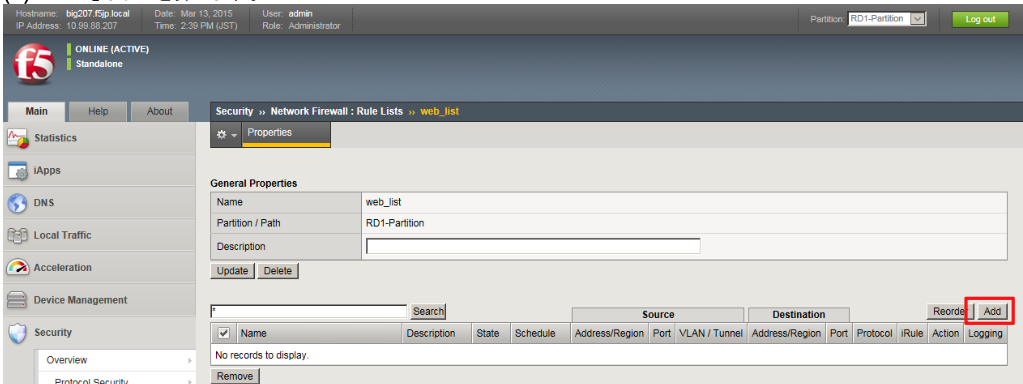Click the Acceleration gauge icon
Viewport: 1023px width, 384px height.
click(x=18, y=267)
